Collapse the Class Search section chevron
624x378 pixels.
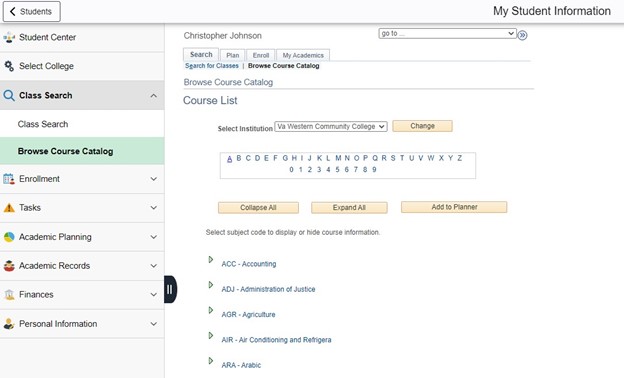click(x=154, y=95)
